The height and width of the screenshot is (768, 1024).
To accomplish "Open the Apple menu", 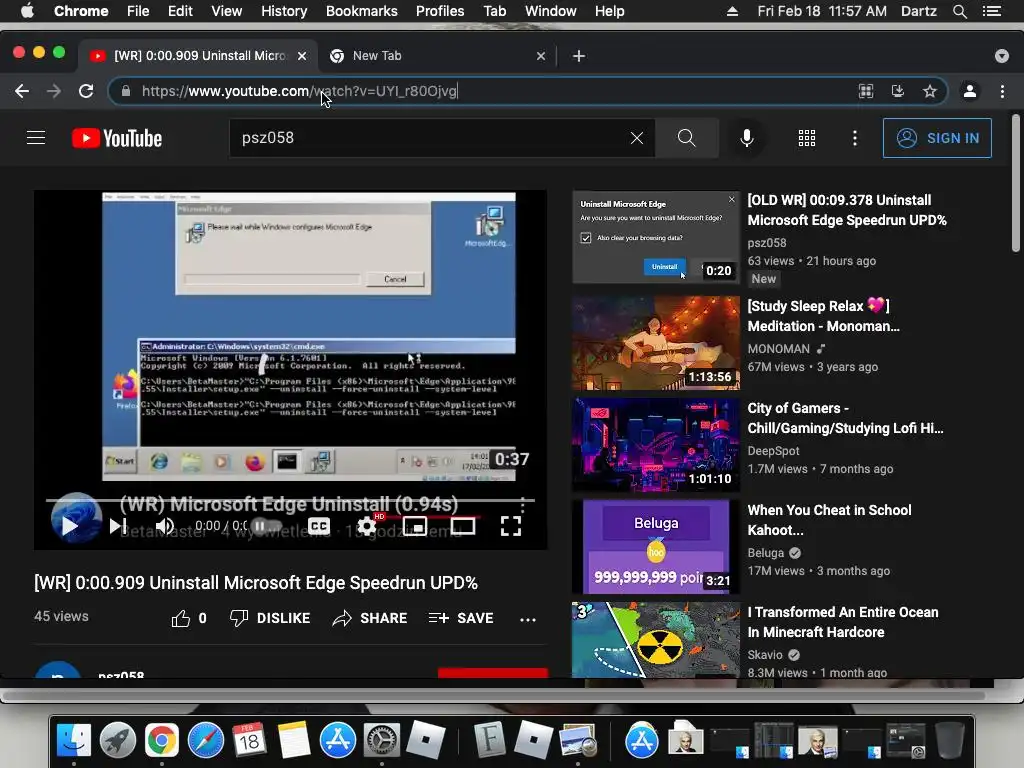I will 27,11.
